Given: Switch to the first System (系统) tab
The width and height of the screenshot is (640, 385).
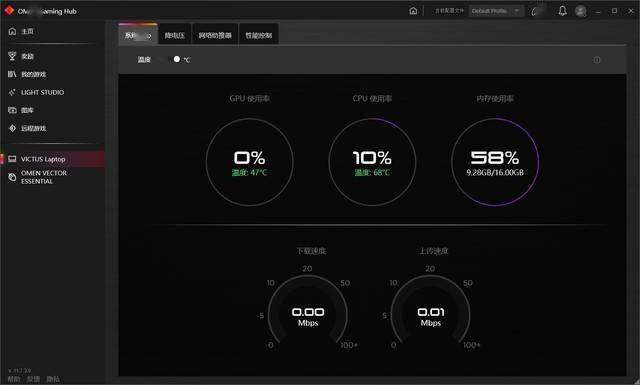Looking at the screenshot, I should [x=138, y=35].
